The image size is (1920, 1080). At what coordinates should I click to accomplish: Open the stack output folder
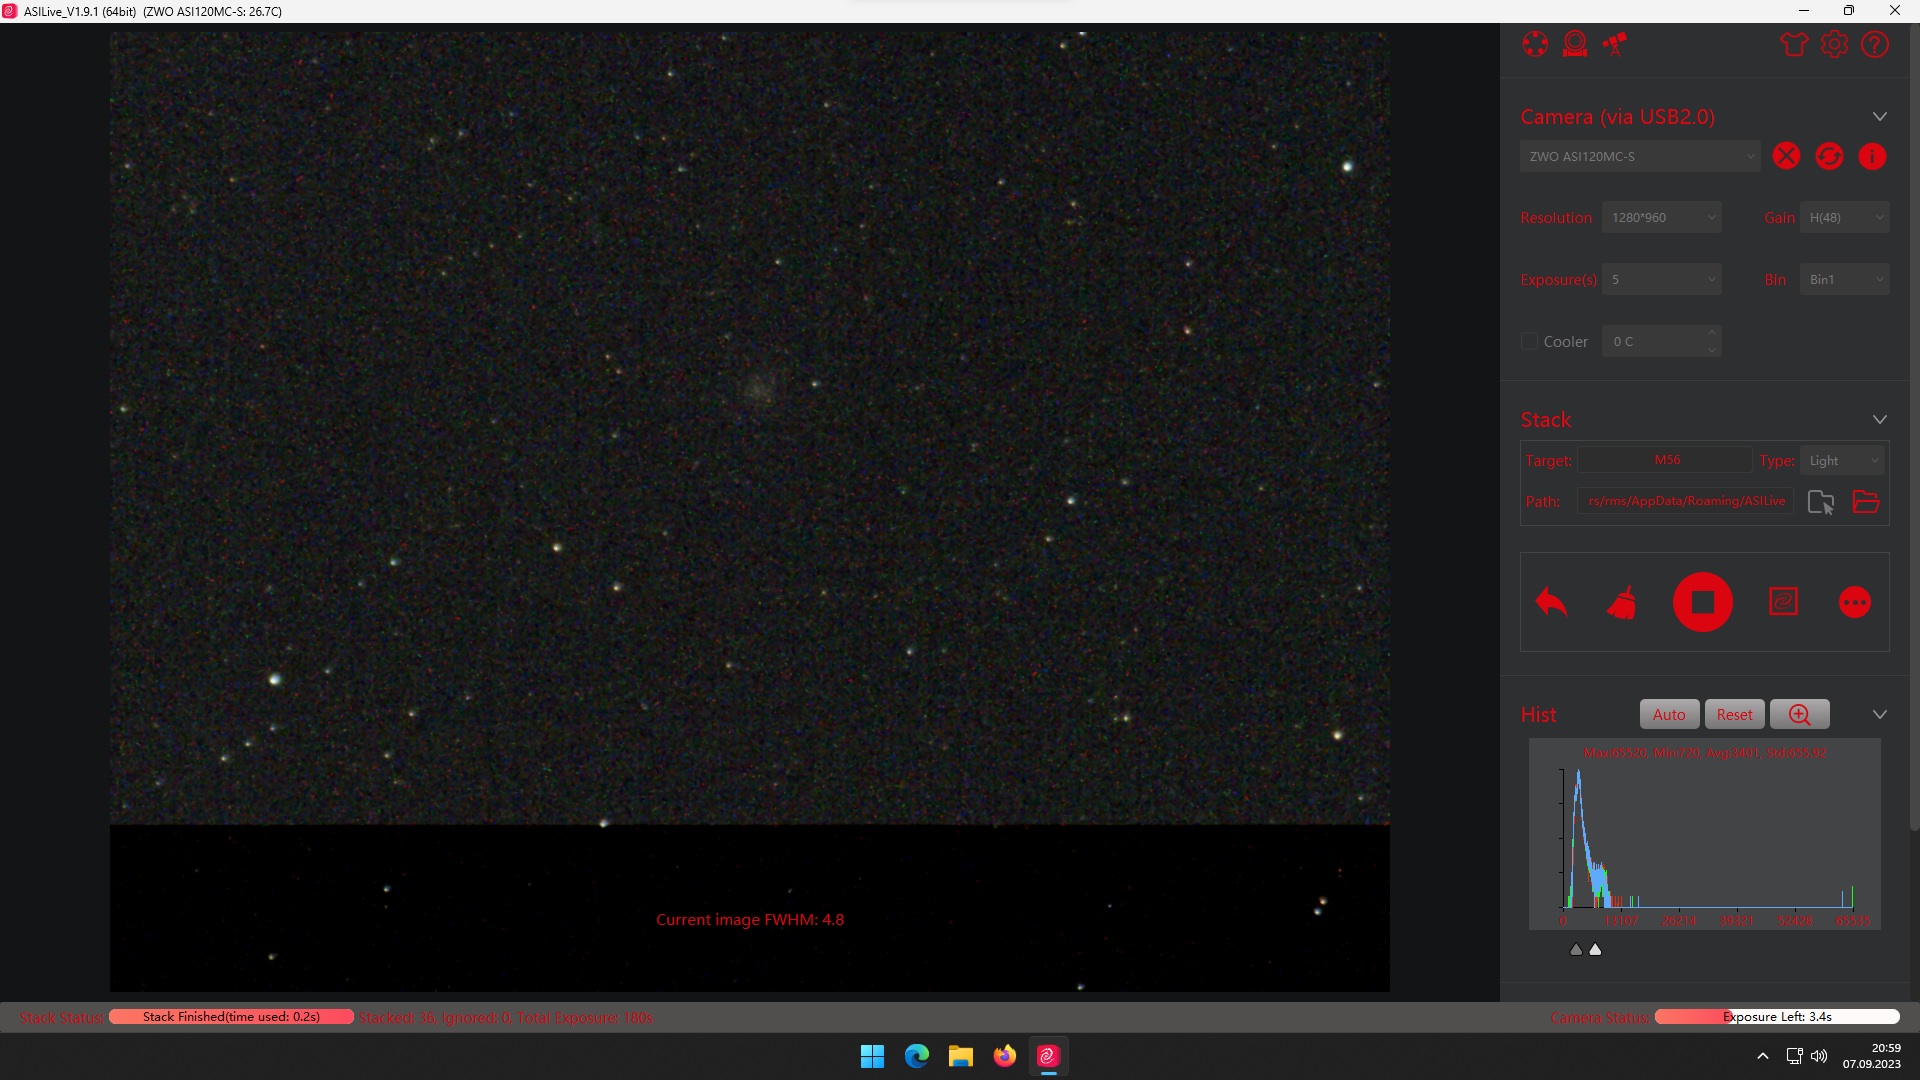pyautogui.click(x=1866, y=502)
